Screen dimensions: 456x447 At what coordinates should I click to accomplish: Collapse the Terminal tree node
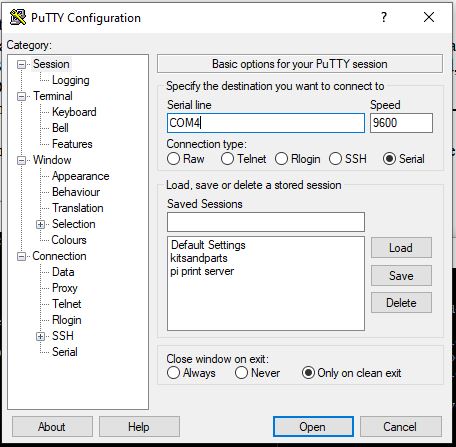pos(21,96)
